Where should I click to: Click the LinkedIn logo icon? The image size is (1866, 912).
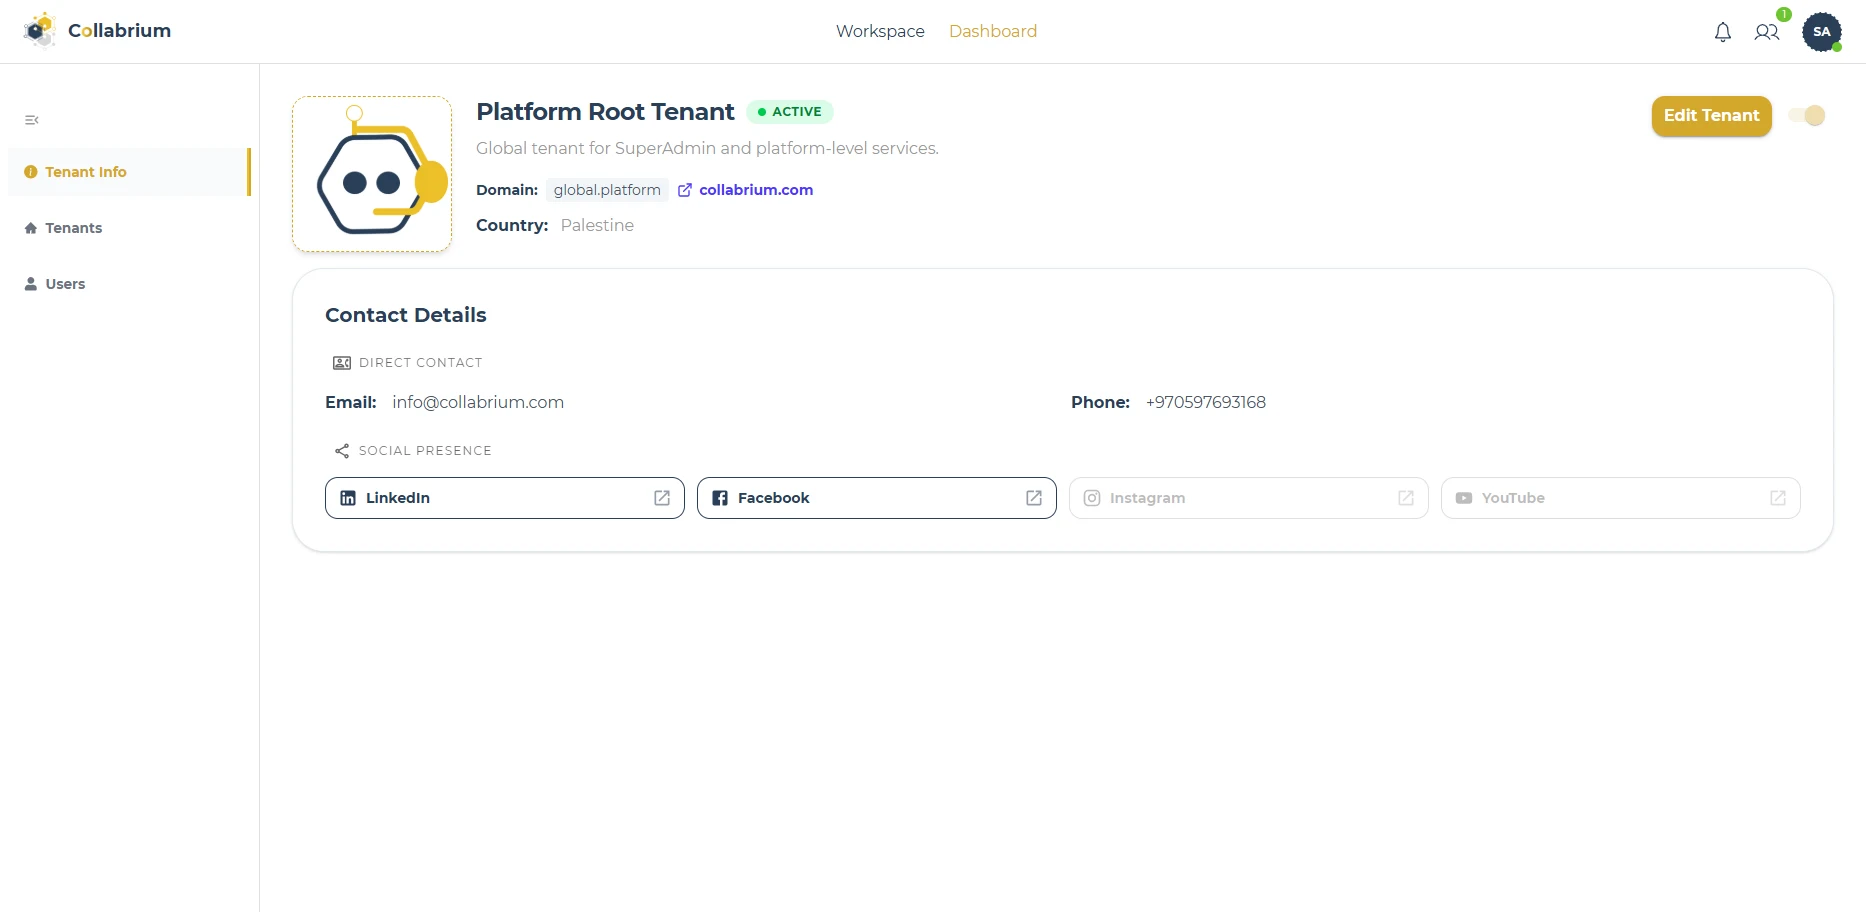pyautogui.click(x=348, y=498)
